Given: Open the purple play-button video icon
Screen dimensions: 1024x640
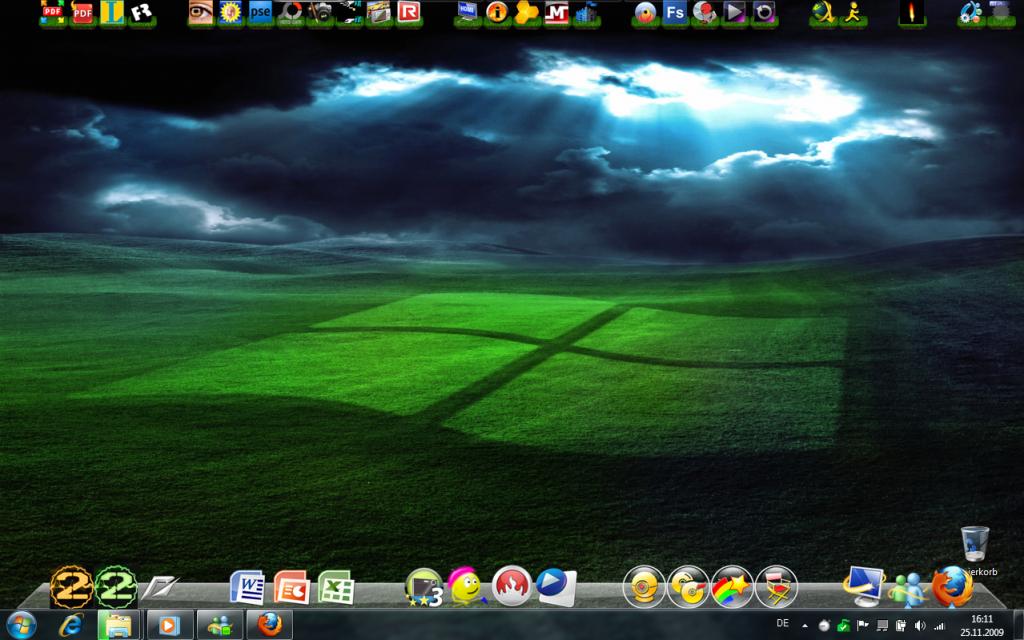Looking at the screenshot, I should point(734,12).
